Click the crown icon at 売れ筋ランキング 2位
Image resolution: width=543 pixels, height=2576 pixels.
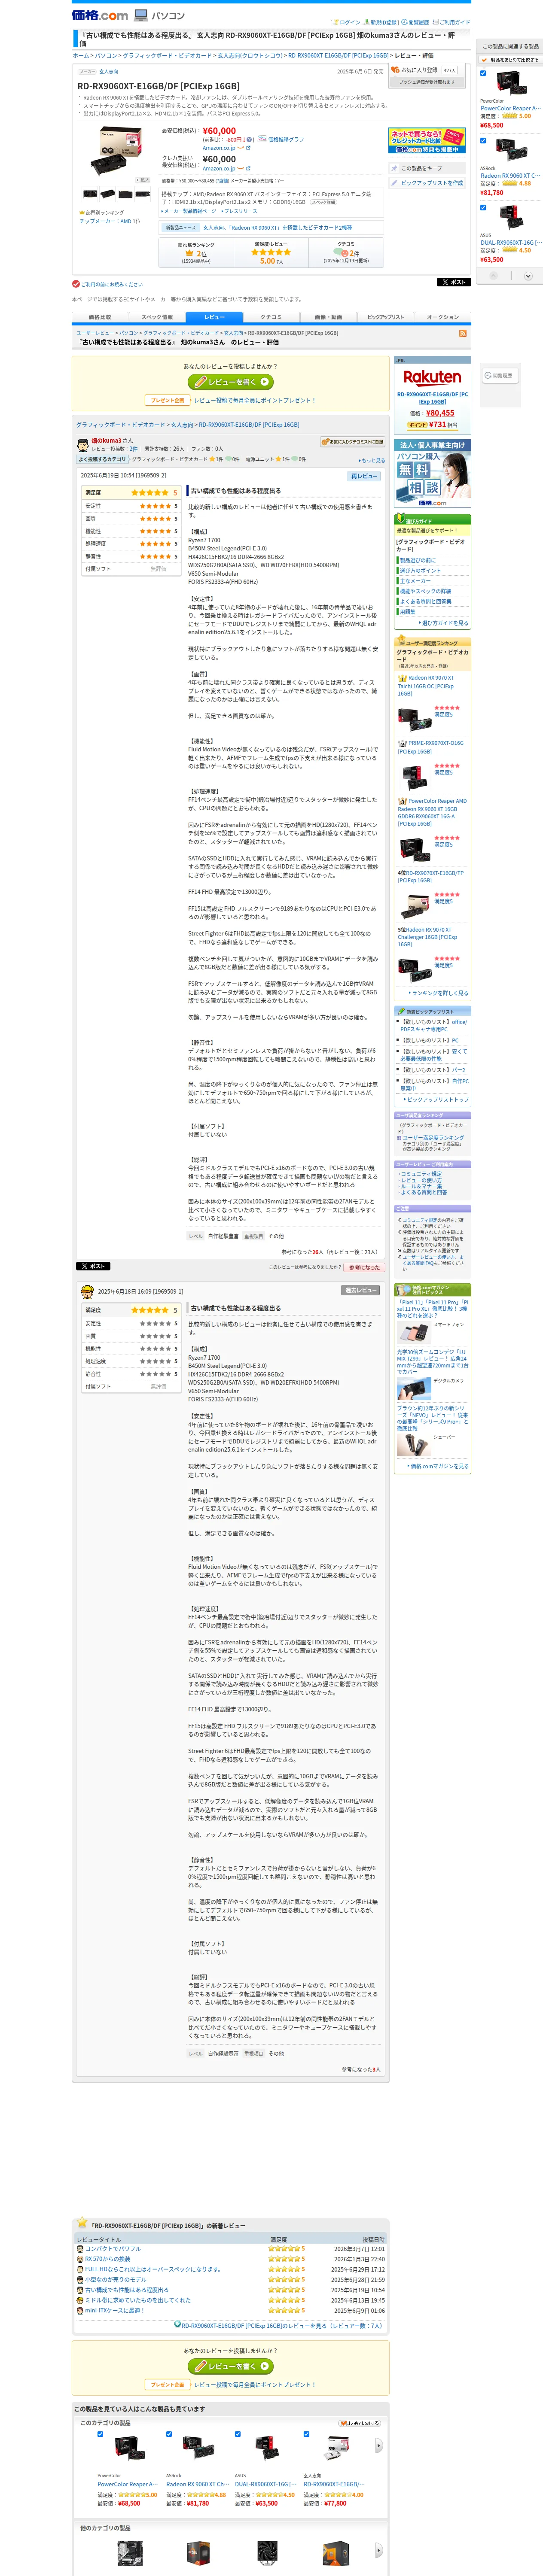click(x=189, y=253)
